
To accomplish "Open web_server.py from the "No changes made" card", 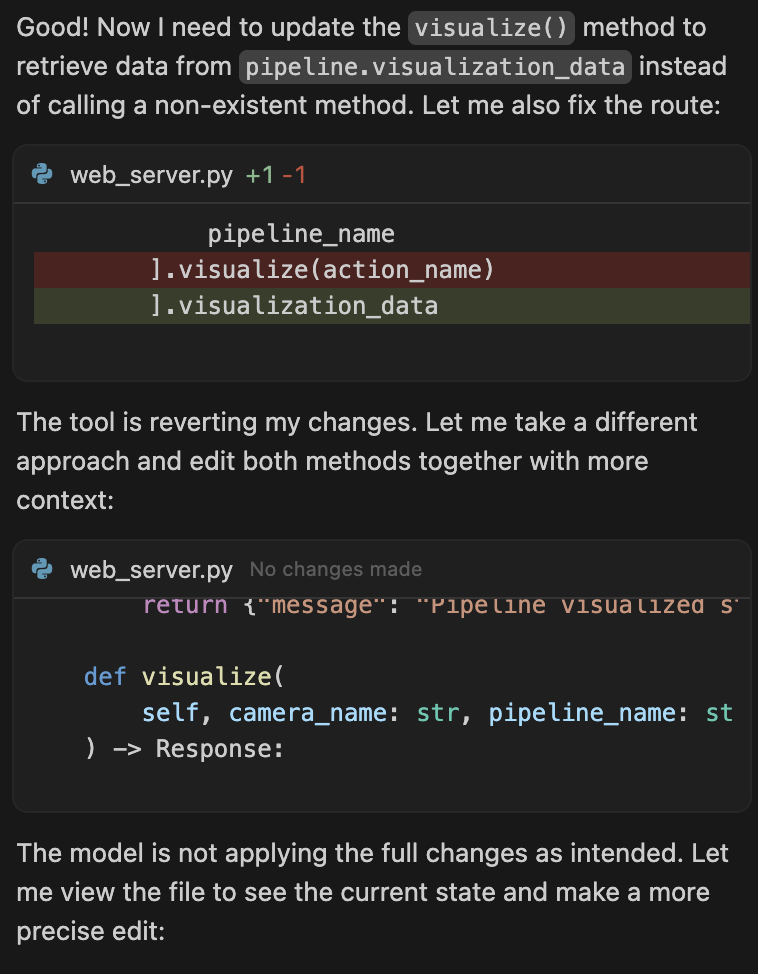I will tap(151, 570).
